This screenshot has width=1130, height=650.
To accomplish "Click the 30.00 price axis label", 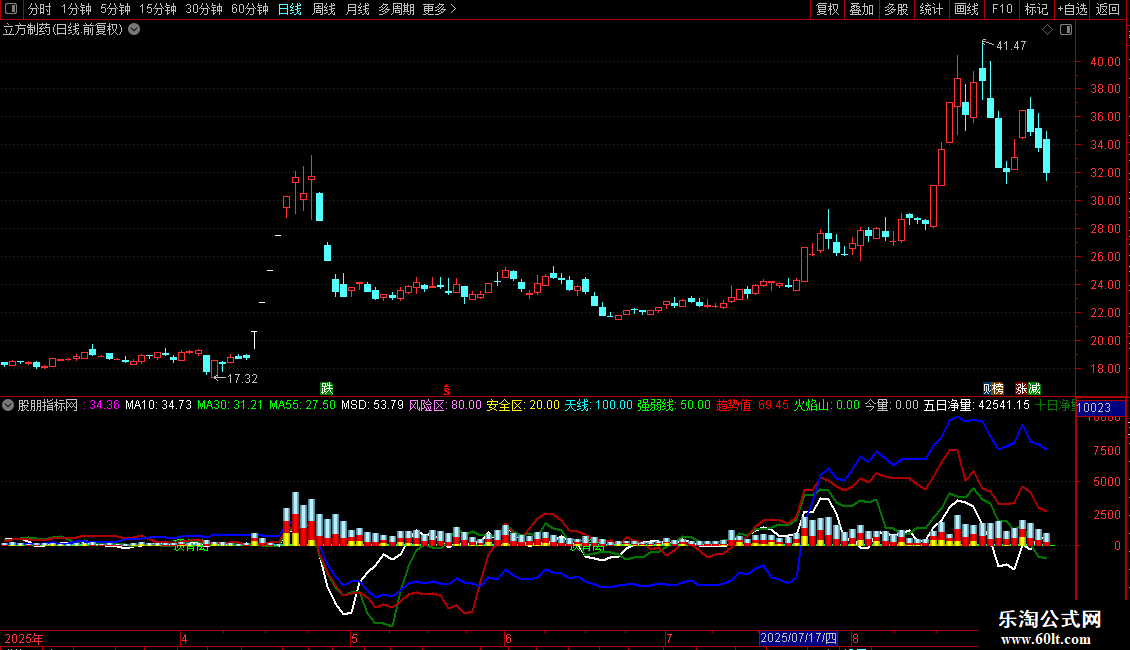I will pyautogui.click(x=1105, y=201).
